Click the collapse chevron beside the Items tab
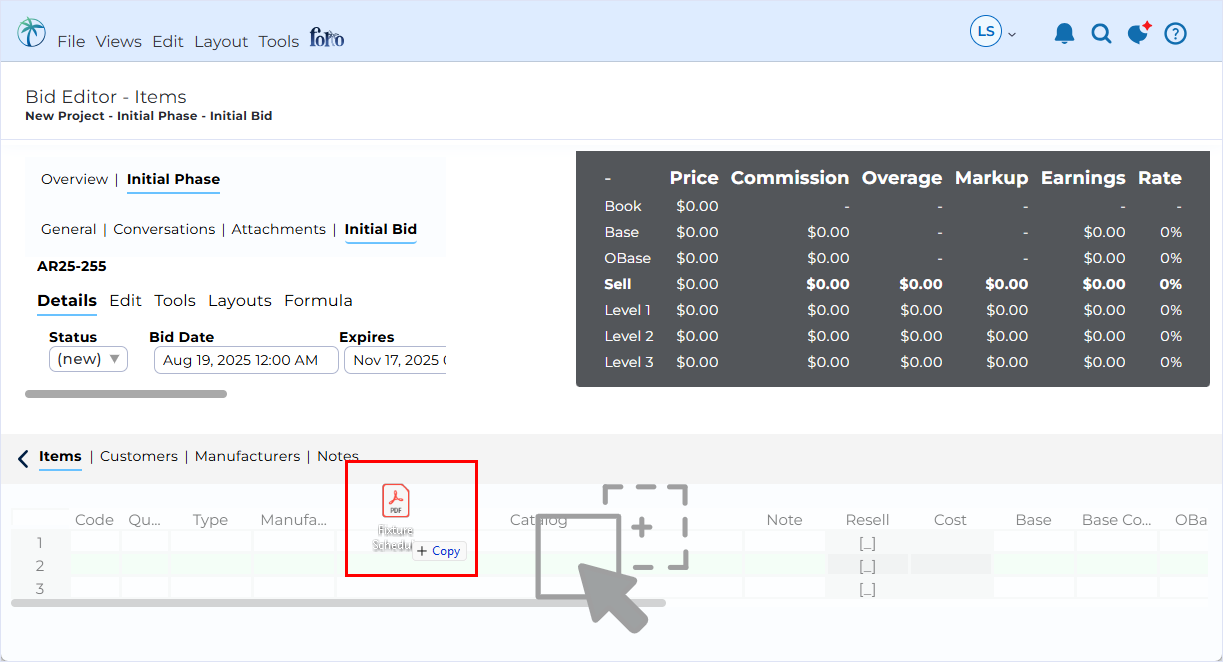 coord(22,458)
